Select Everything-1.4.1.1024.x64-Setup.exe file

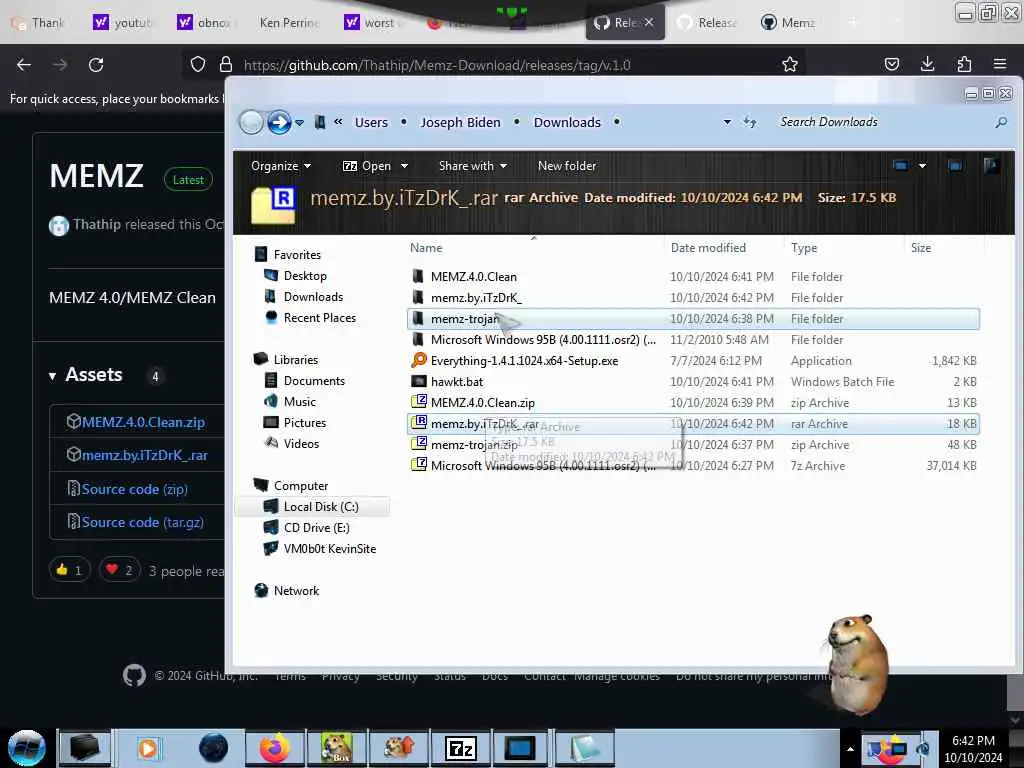[694, 360]
